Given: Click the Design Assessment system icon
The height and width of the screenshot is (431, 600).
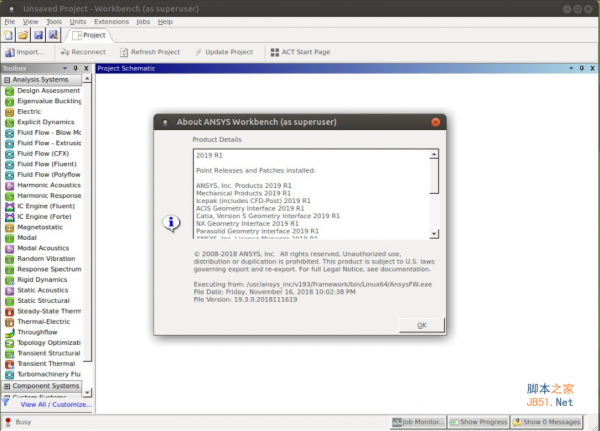Looking at the screenshot, I should (x=10, y=91).
